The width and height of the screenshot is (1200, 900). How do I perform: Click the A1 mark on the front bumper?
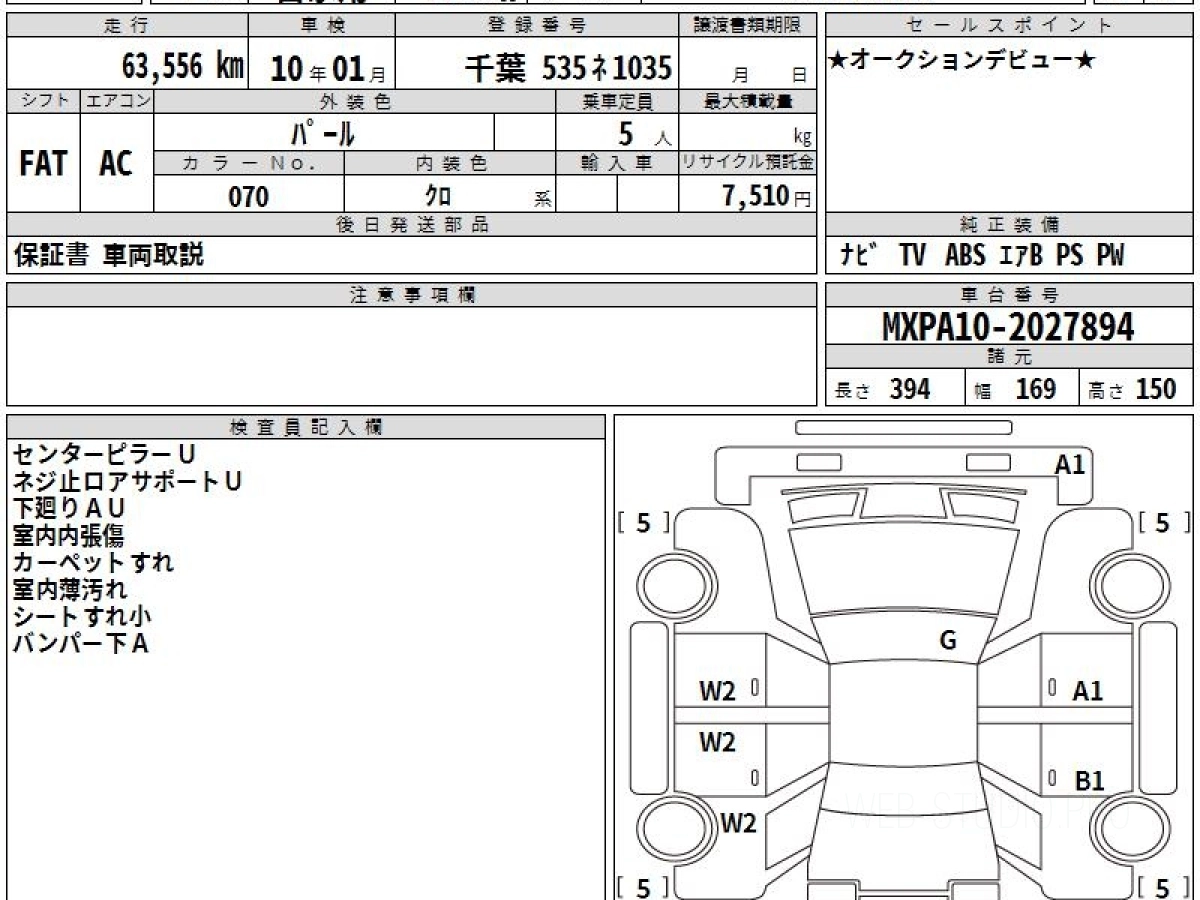point(1069,464)
